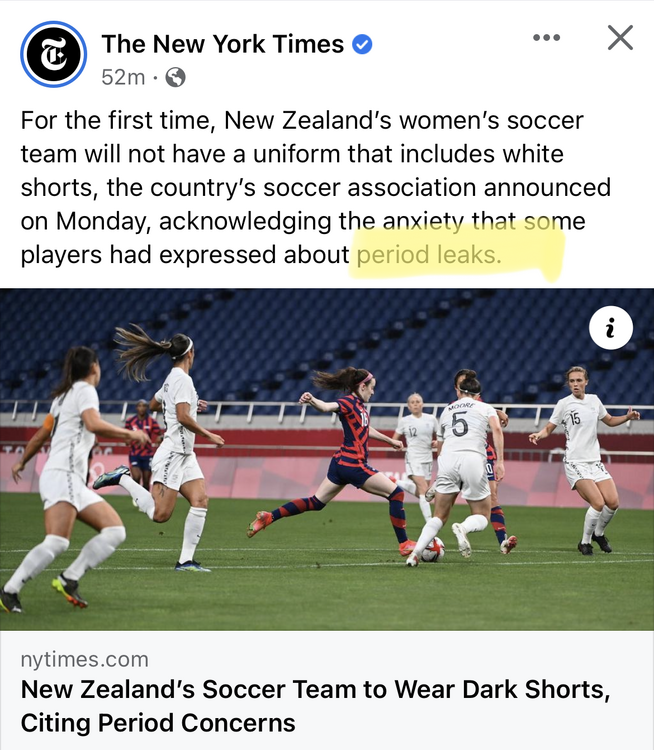This screenshot has height=750, width=654.
Task: Click the blue verified badge
Action: (362, 44)
